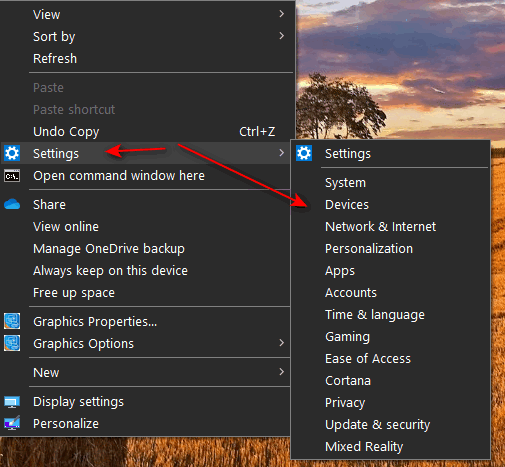Screen dimensions: 505x467
Task: Click the Graphics Options icon
Action: [12, 343]
